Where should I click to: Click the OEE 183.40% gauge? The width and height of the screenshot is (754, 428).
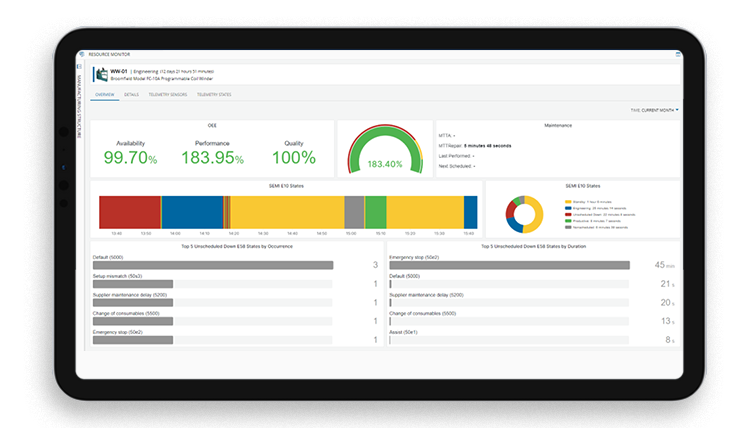(x=384, y=154)
